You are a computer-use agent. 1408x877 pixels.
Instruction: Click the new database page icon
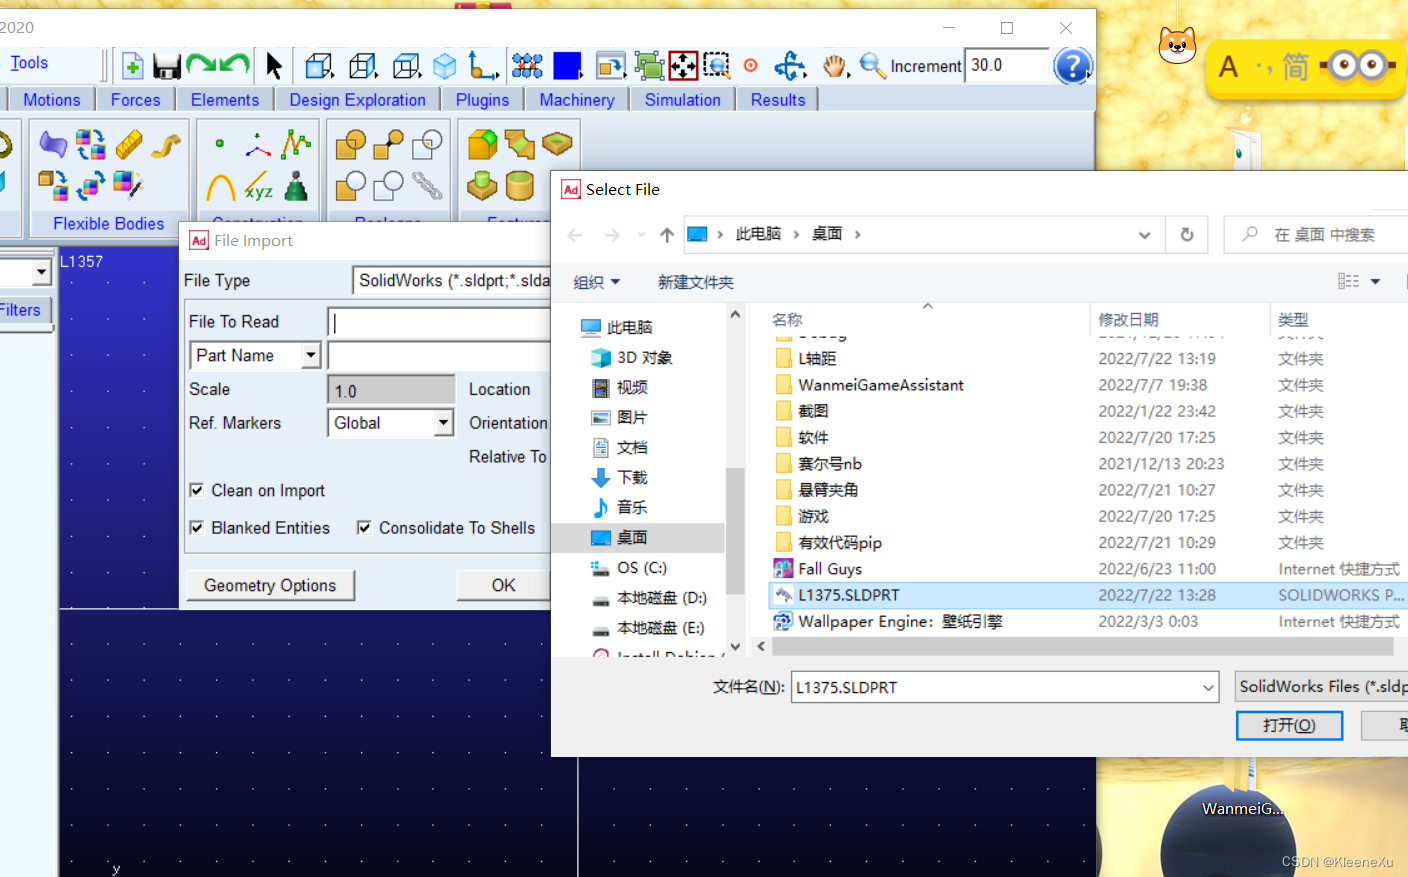pyautogui.click(x=132, y=66)
